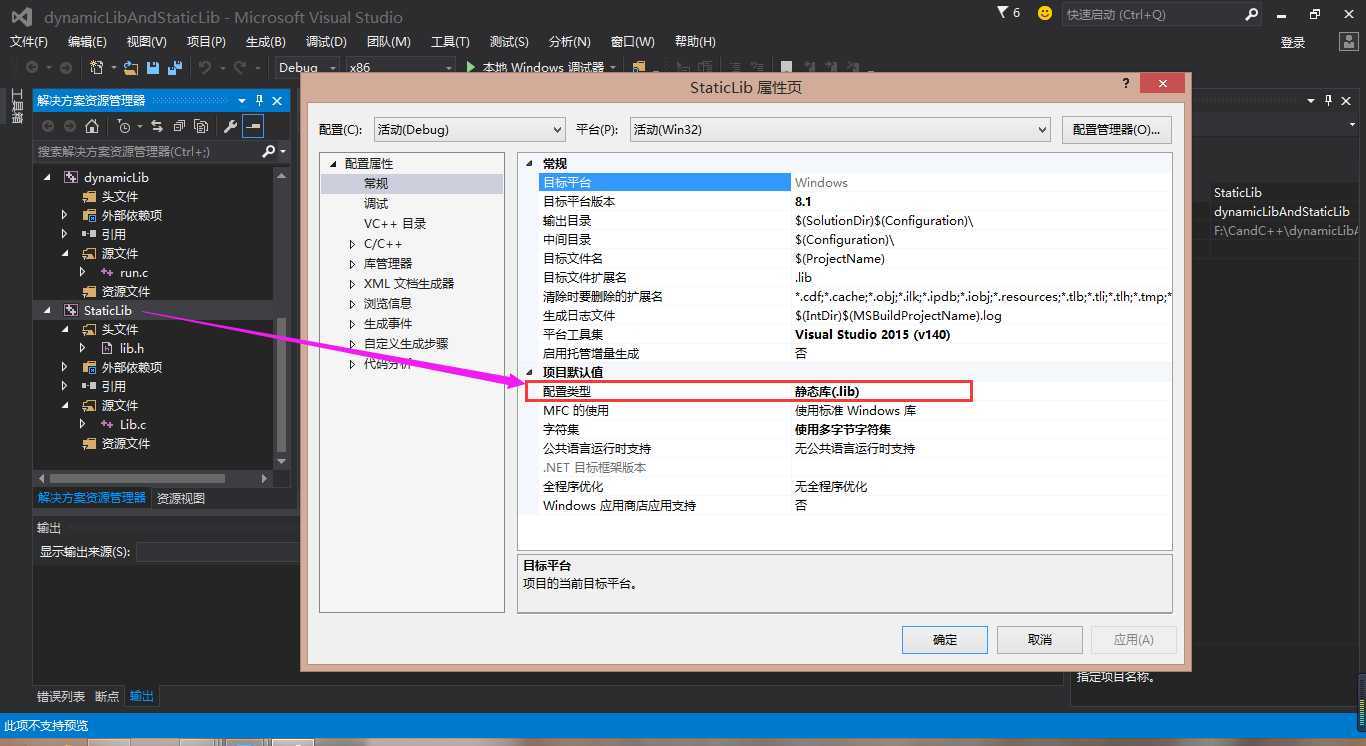Switch to the 错误列表 tab
This screenshot has width=1366, height=746.
pos(61,696)
